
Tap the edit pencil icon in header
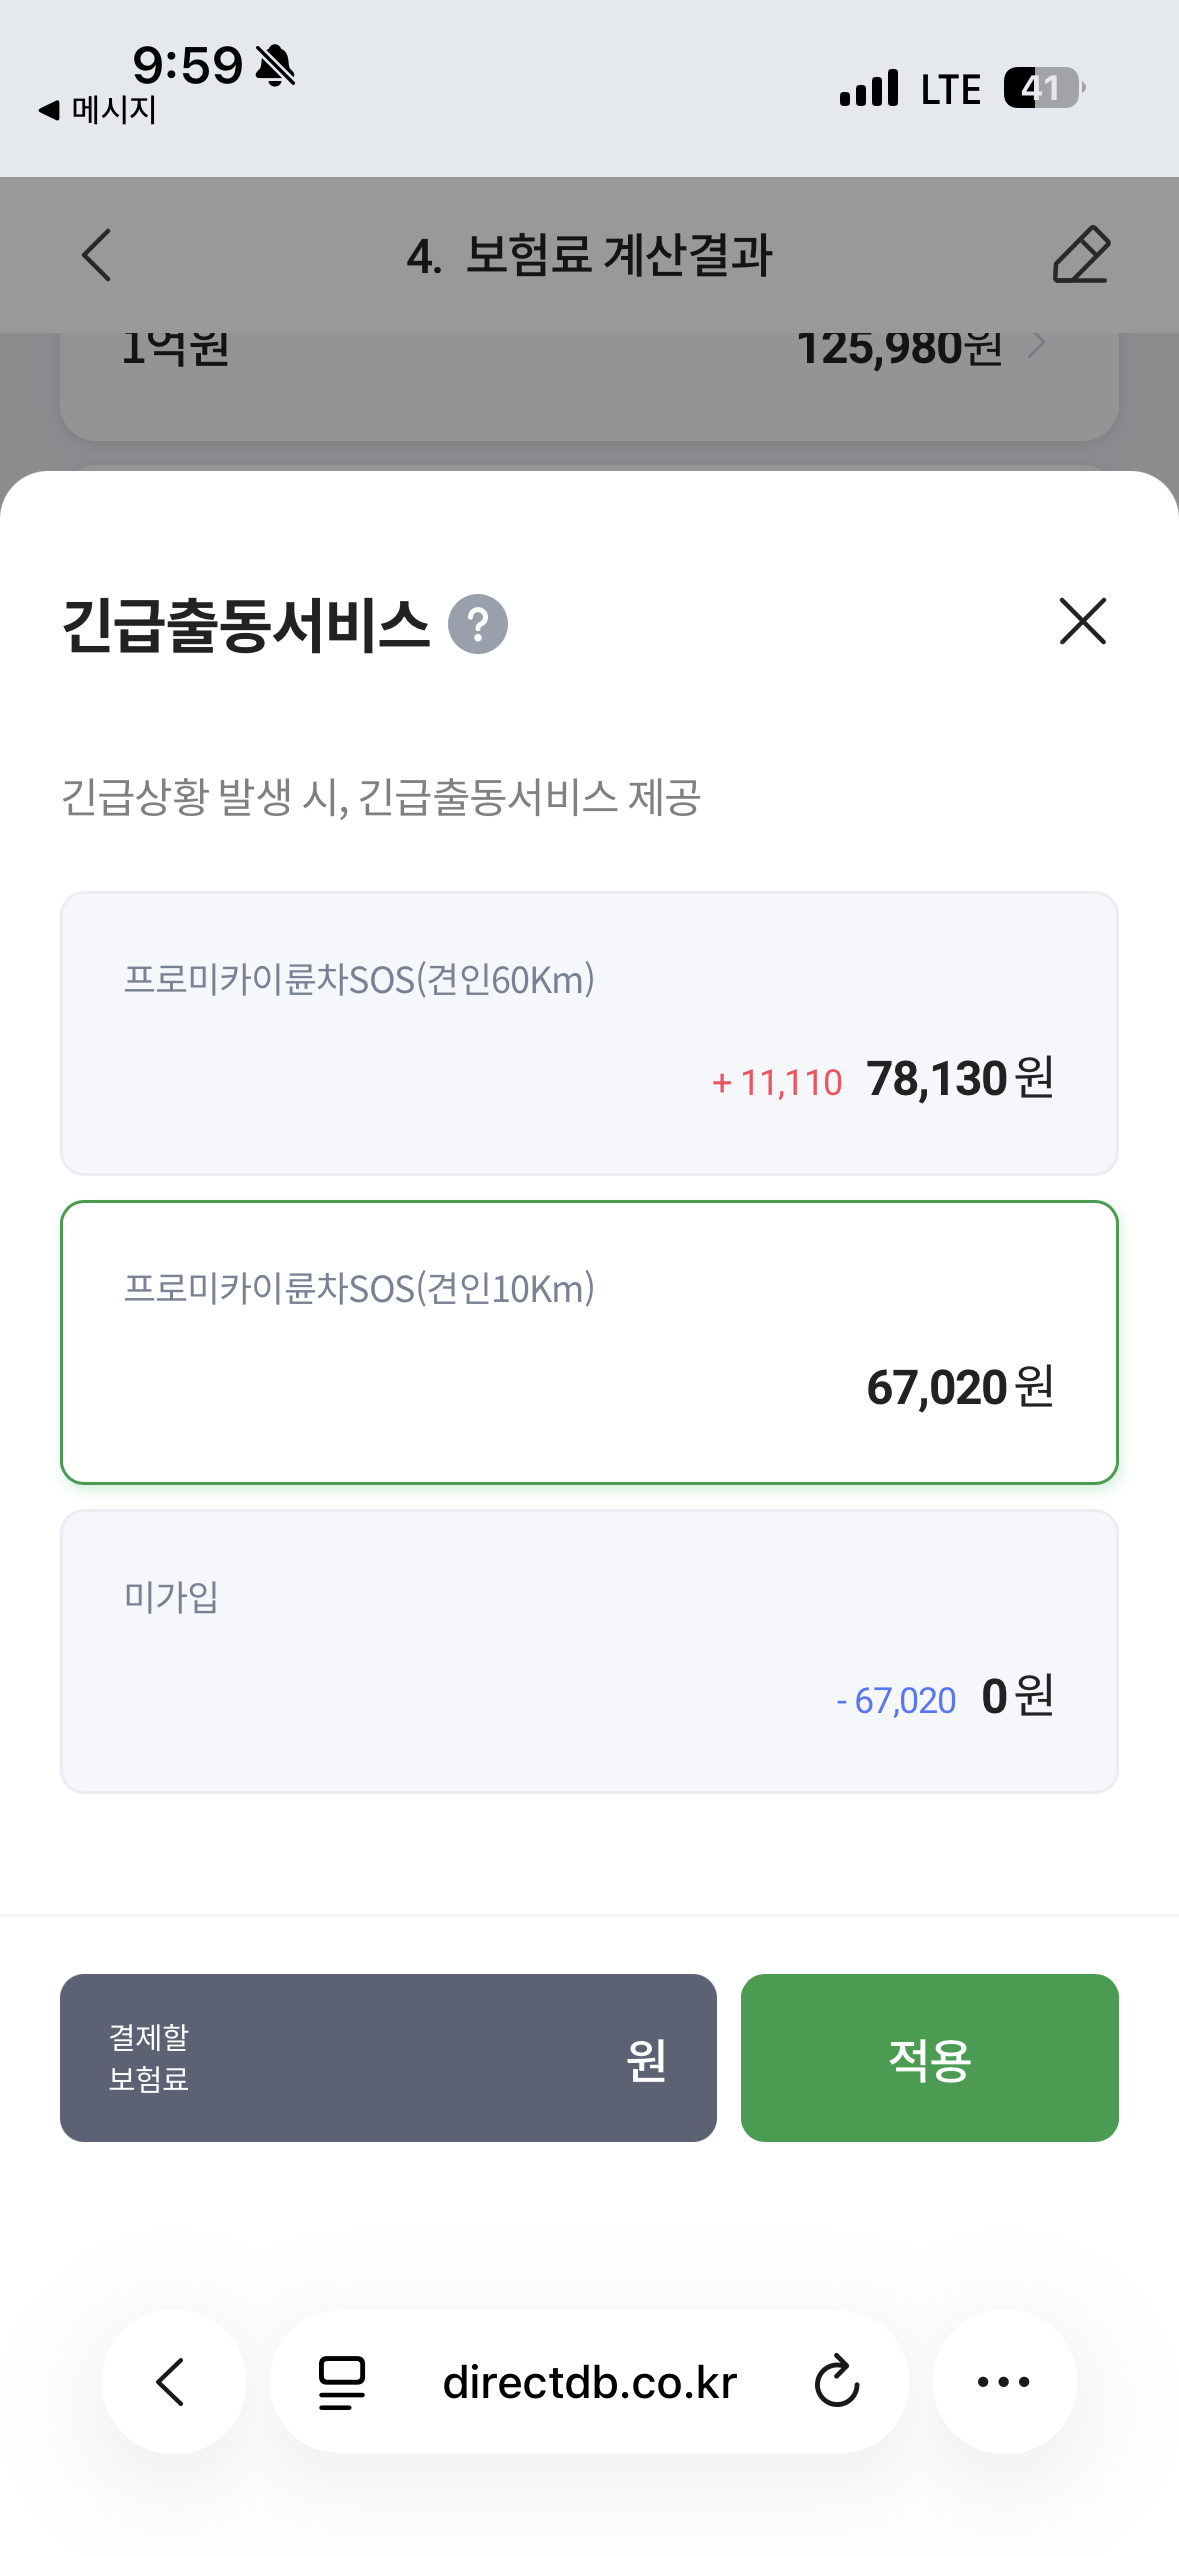(x=1081, y=255)
